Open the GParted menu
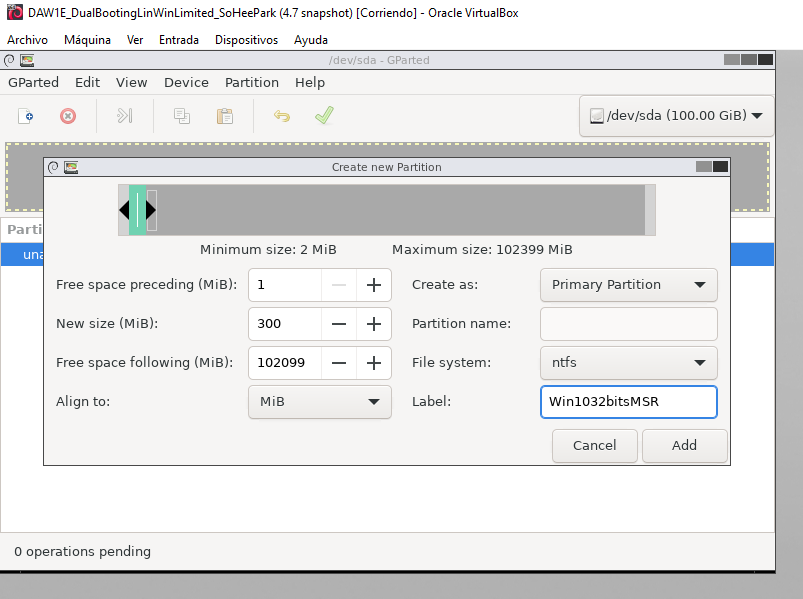803x599 pixels. pos(33,82)
